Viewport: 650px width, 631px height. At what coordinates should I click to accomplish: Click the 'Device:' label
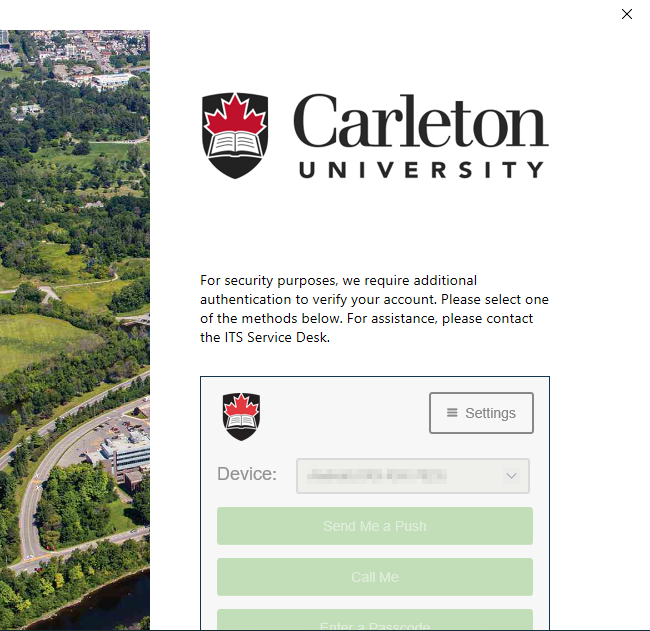click(x=247, y=474)
